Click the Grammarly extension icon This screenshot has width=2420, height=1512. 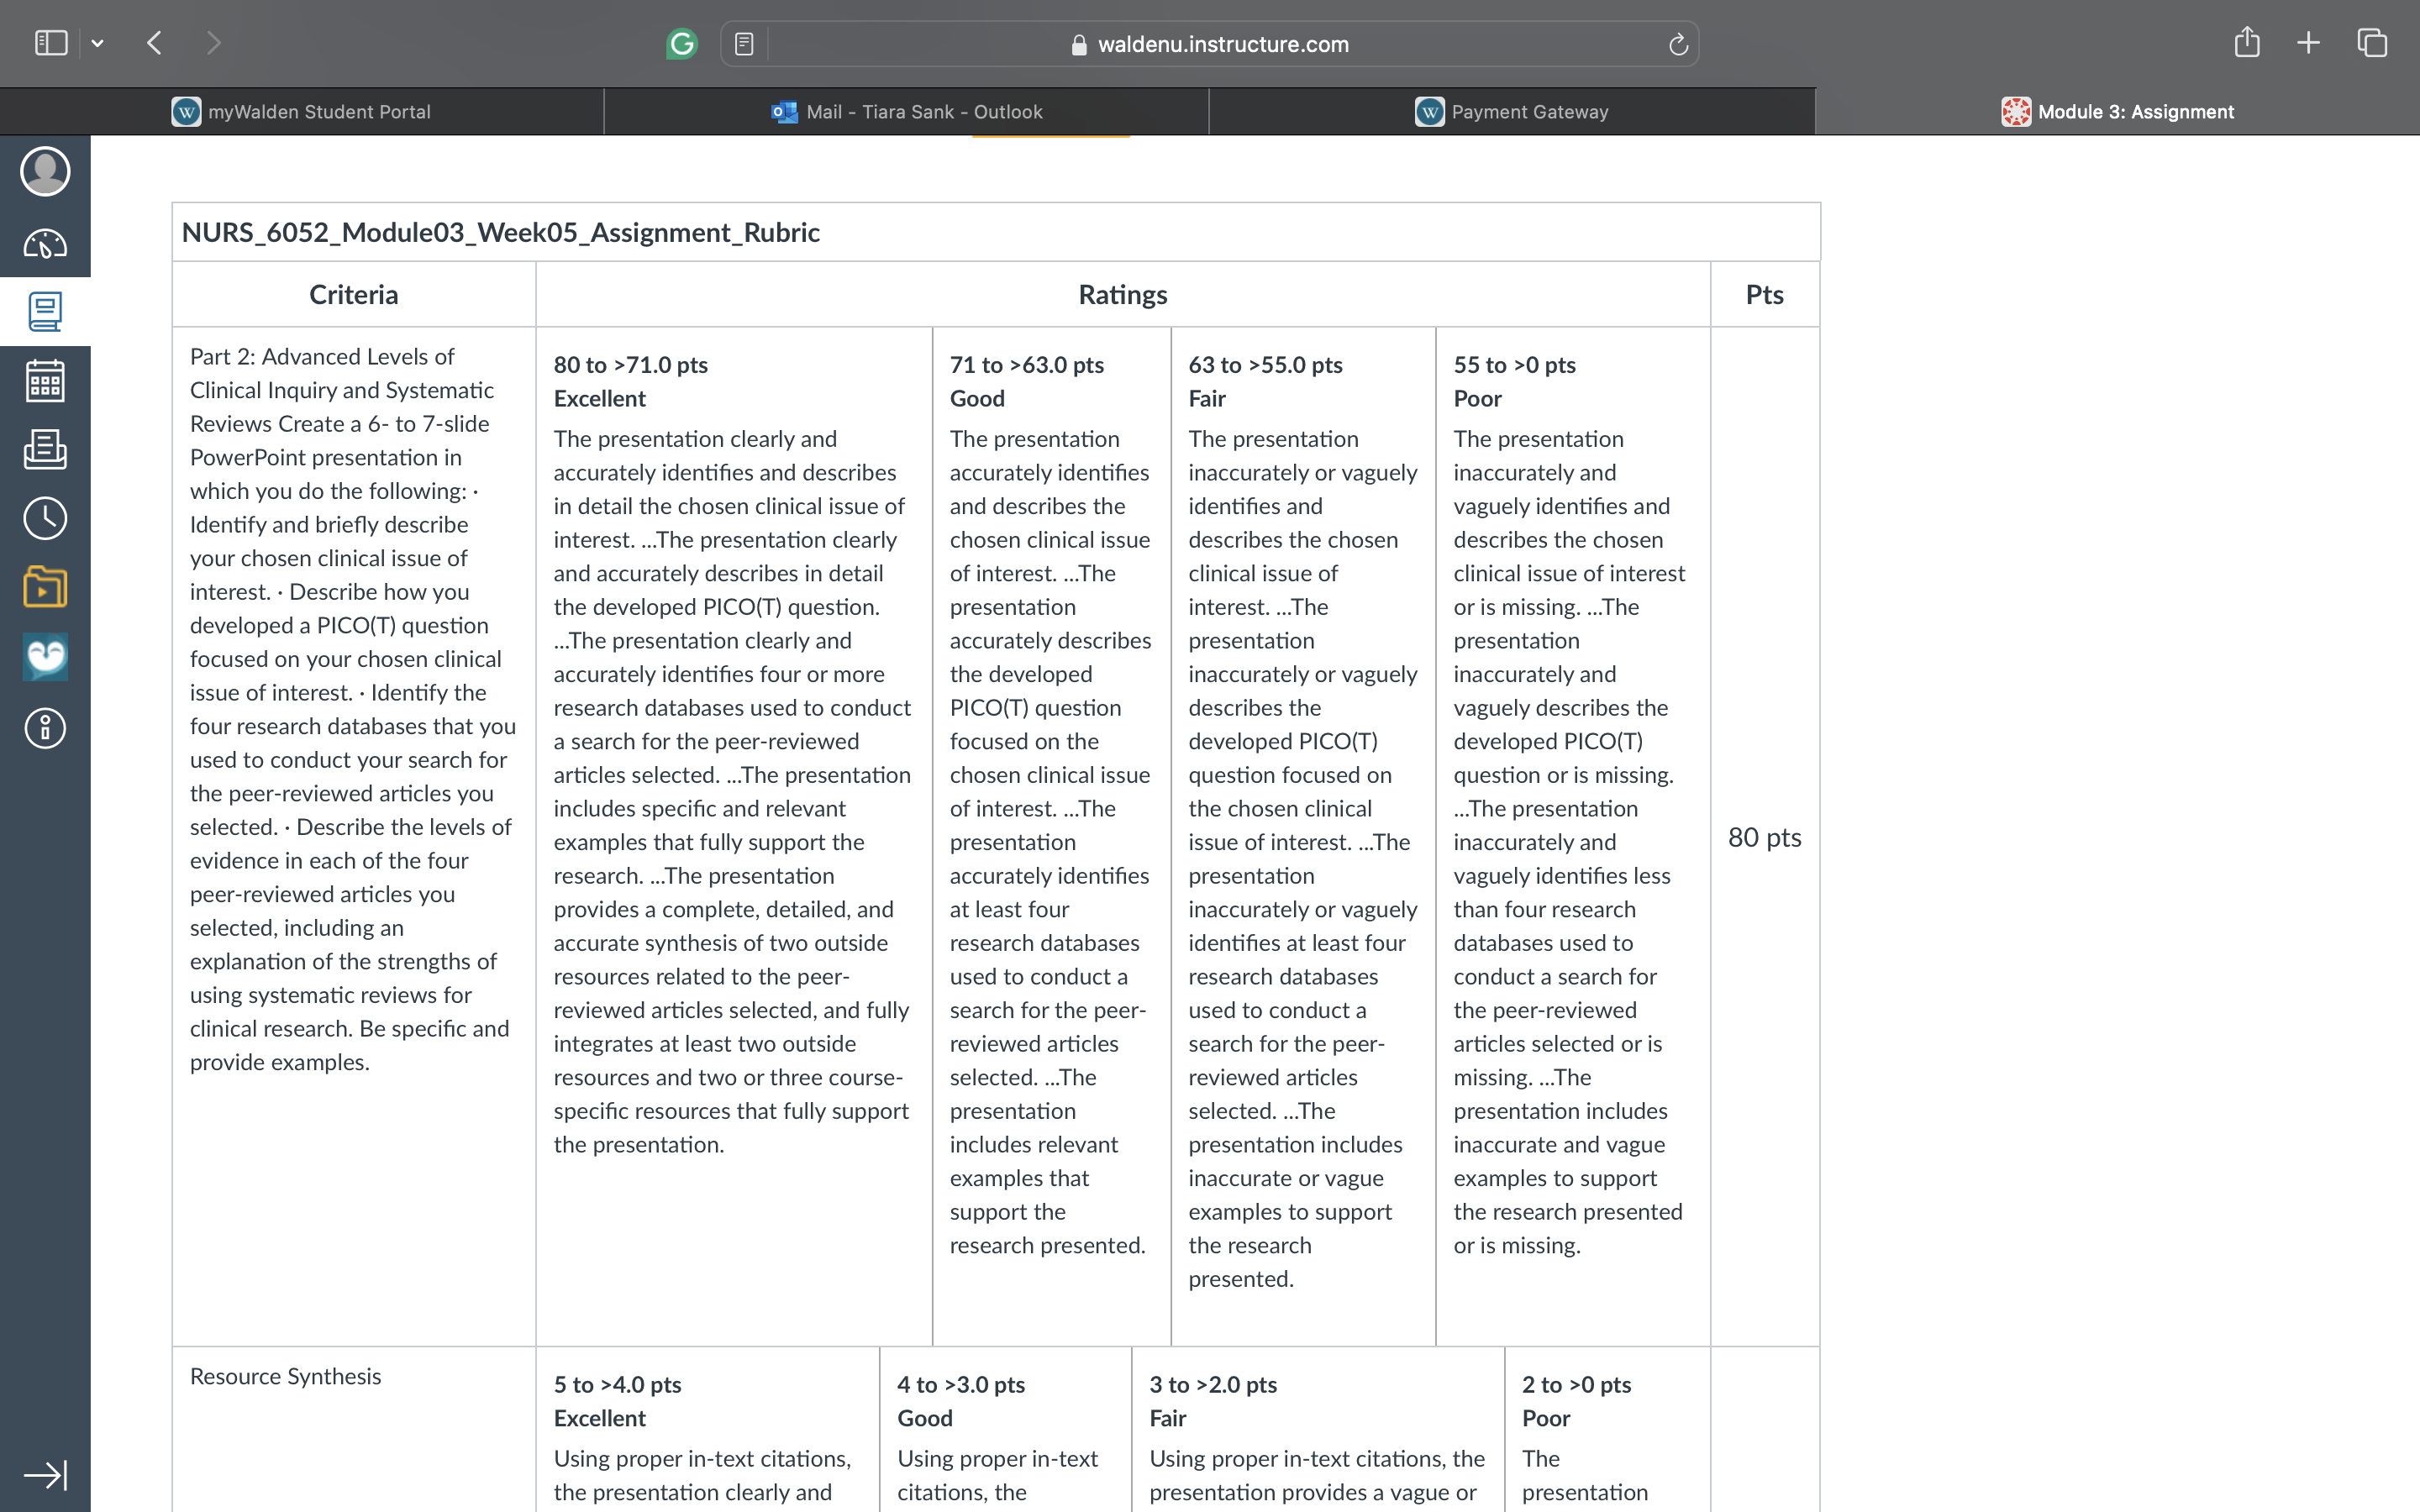[x=682, y=44]
